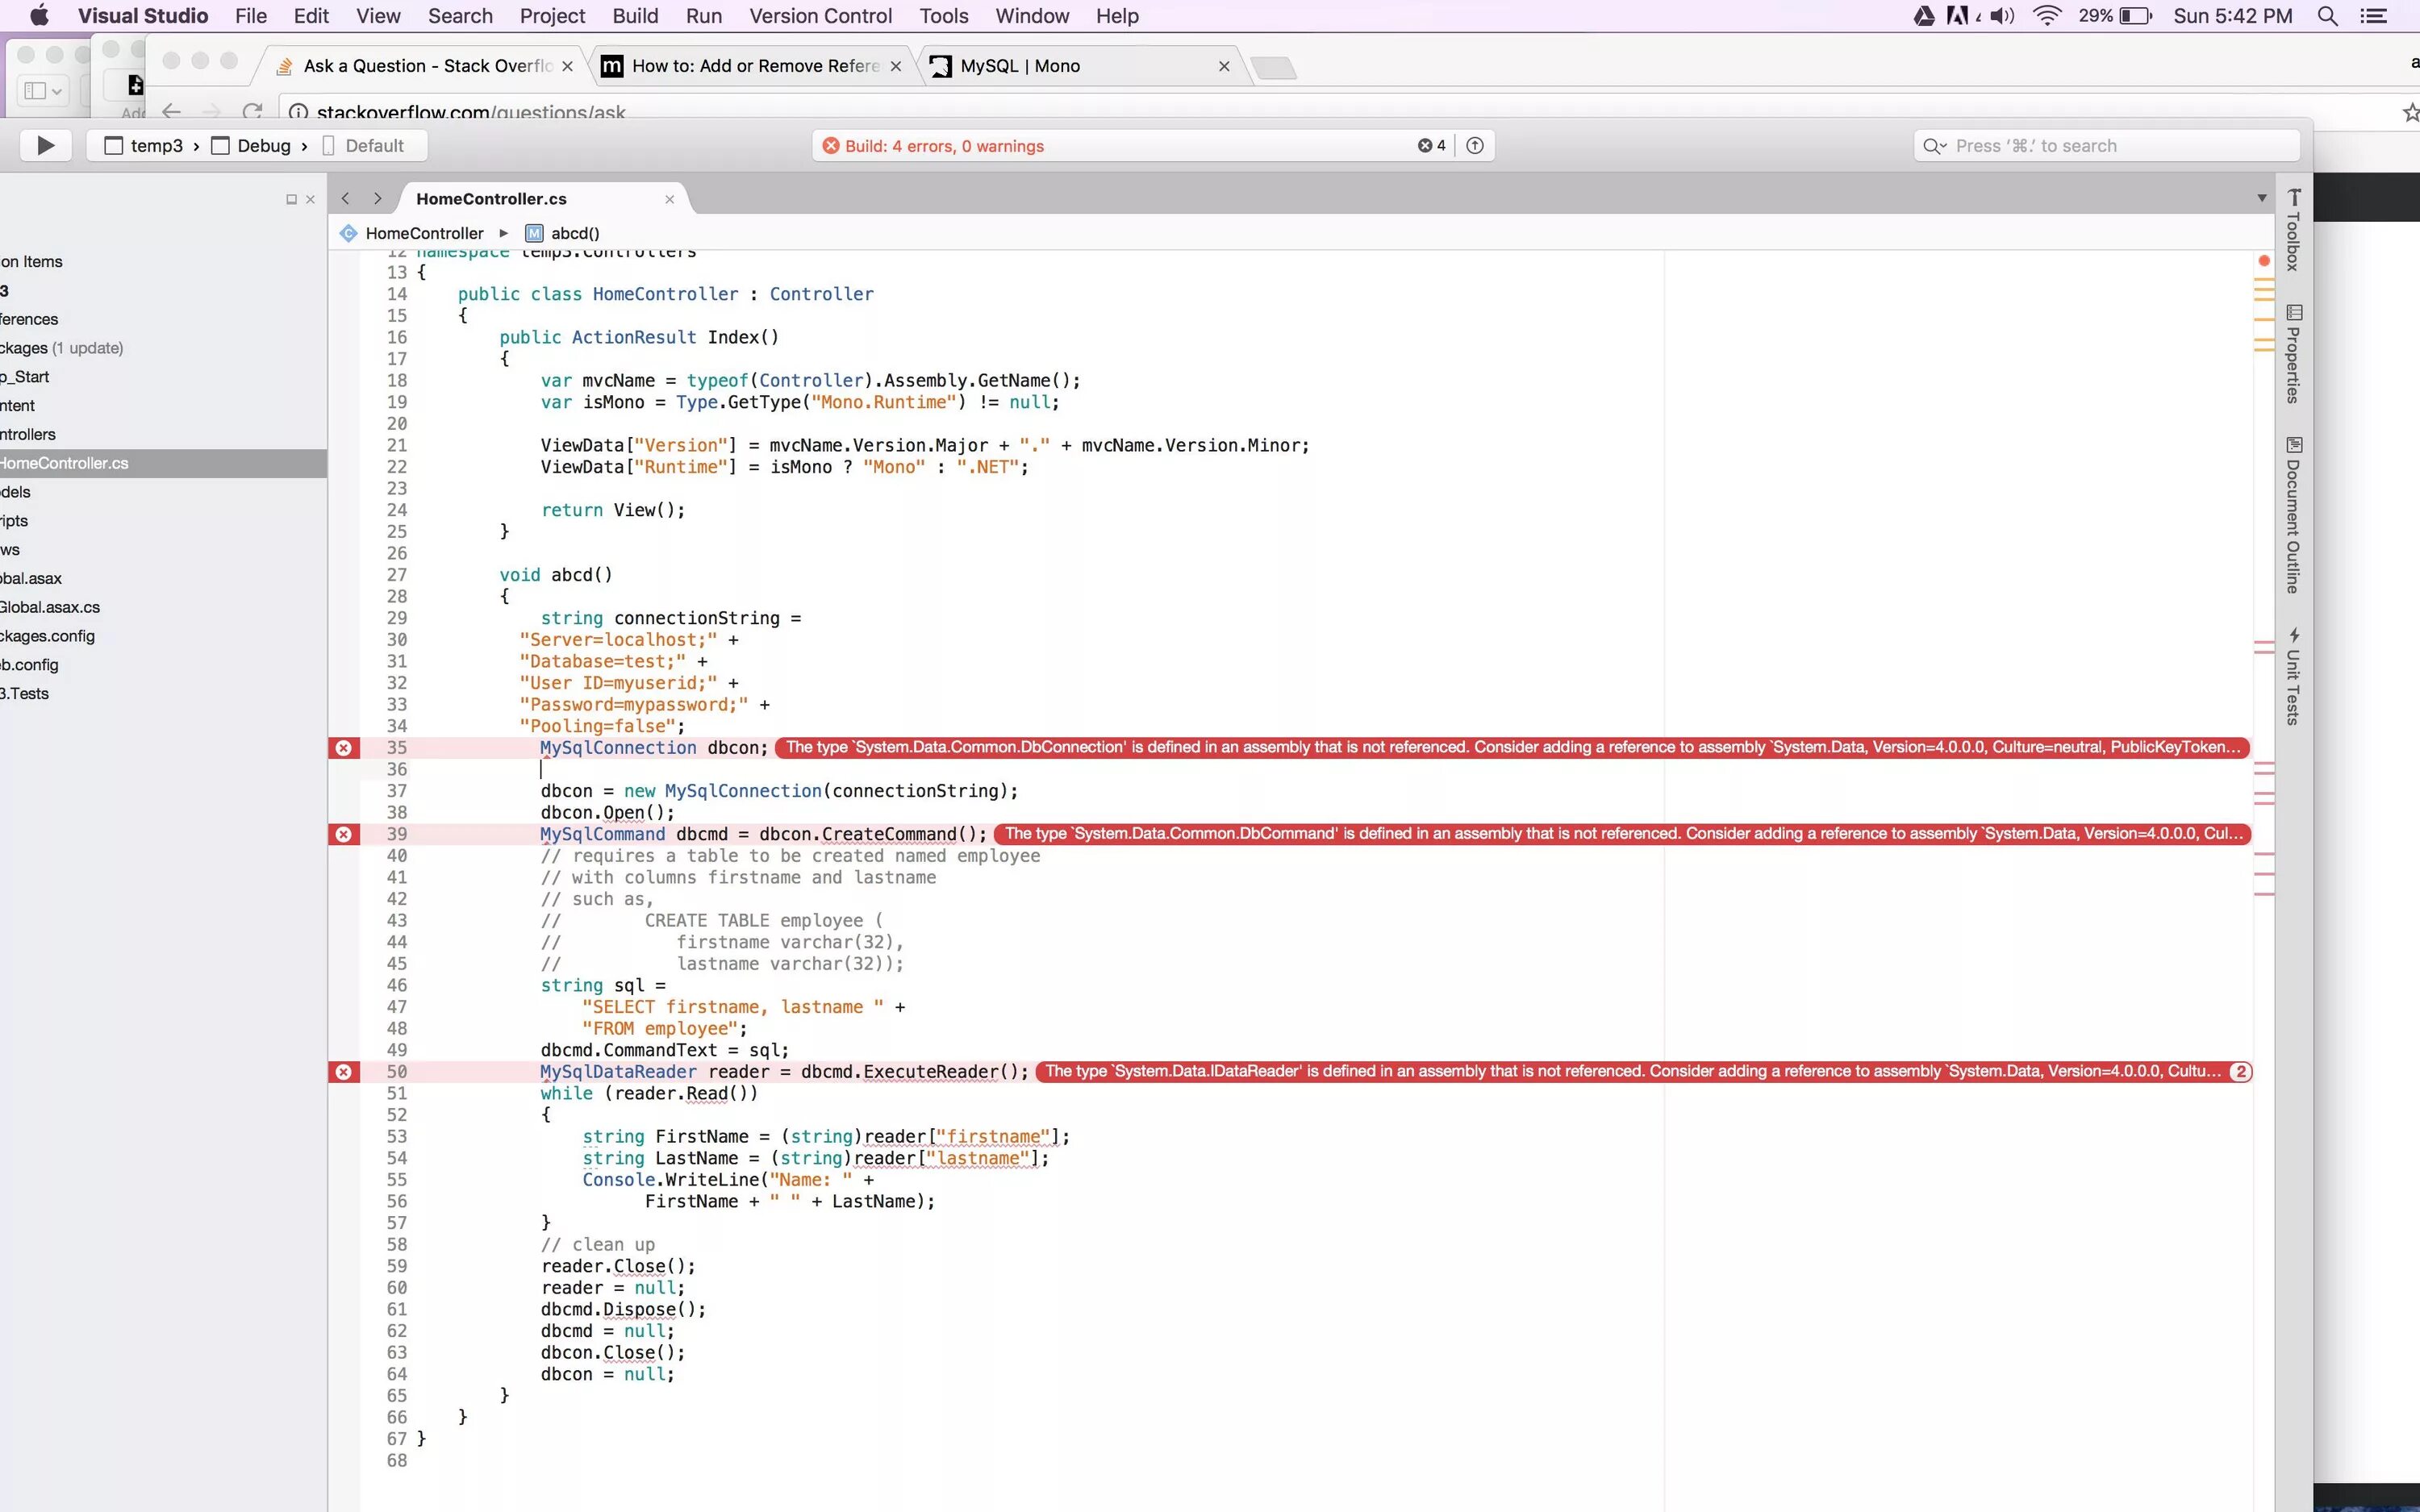This screenshot has height=1512, width=2420.
Task: Select the Packages (1 update) folder
Action: click(x=62, y=348)
